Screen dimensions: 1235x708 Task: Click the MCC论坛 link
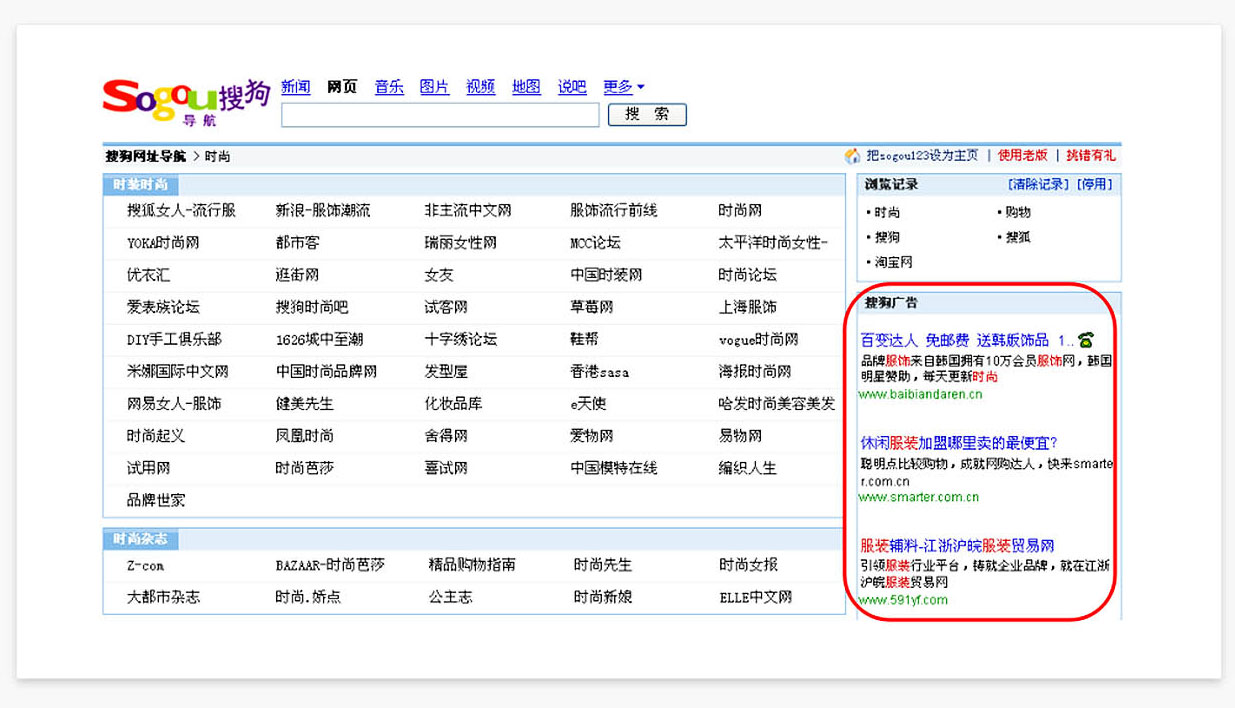(x=595, y=243)
